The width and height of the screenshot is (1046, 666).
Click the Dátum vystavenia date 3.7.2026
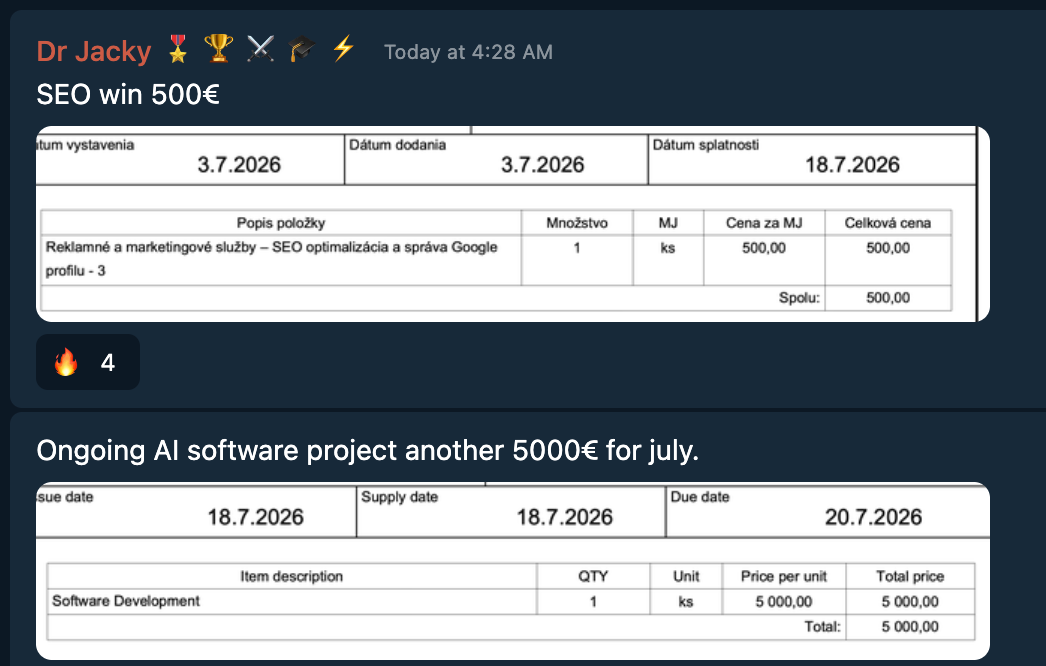pyautogui.click(x=239, y=165)
